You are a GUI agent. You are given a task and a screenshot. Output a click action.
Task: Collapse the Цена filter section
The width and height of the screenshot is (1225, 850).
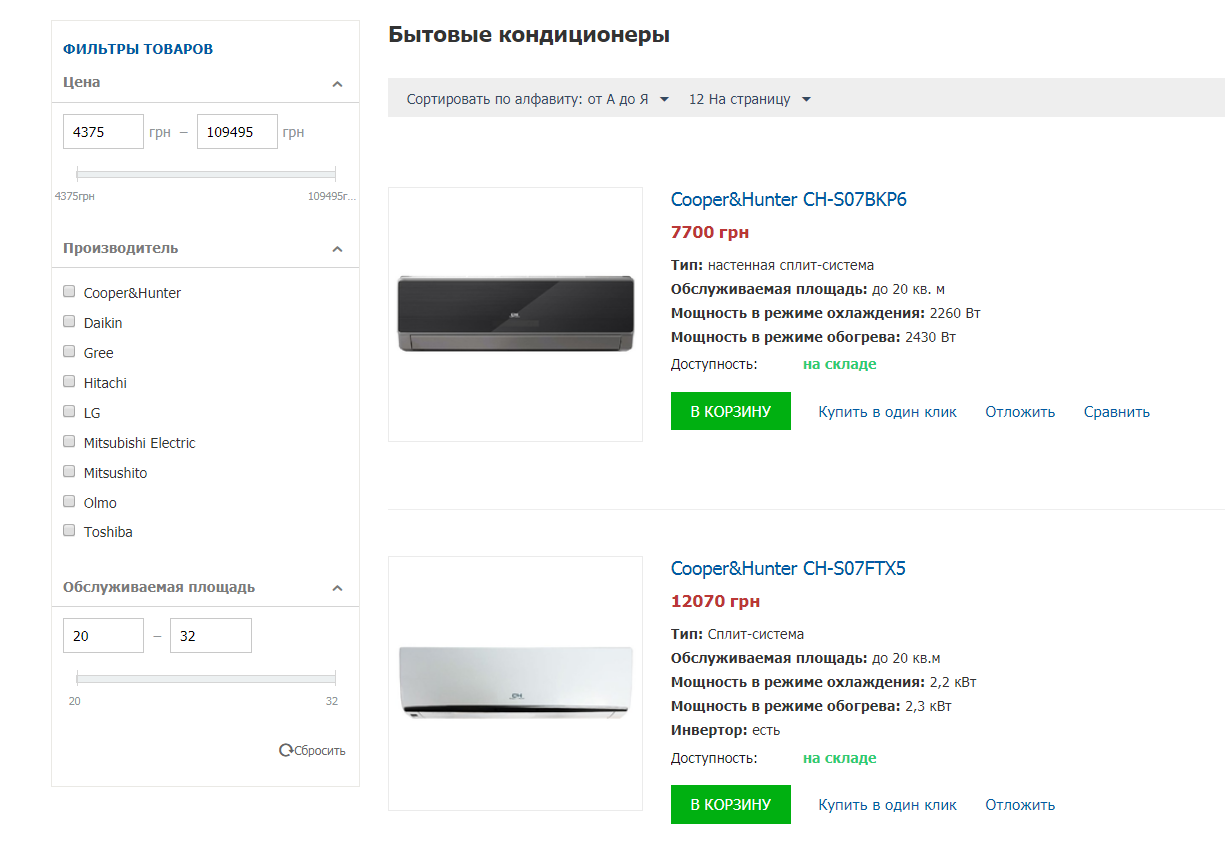point(337,84)
